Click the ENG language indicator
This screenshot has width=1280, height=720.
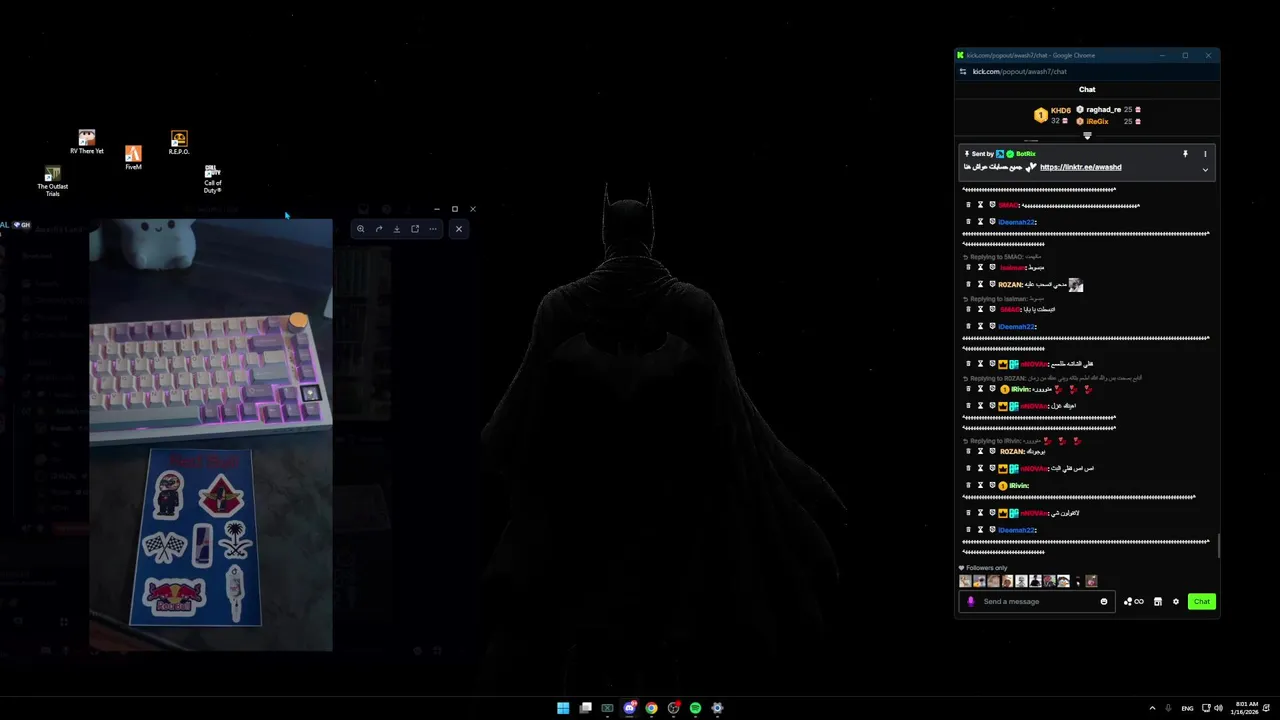pyautogui.click(x=1187, y=708)
